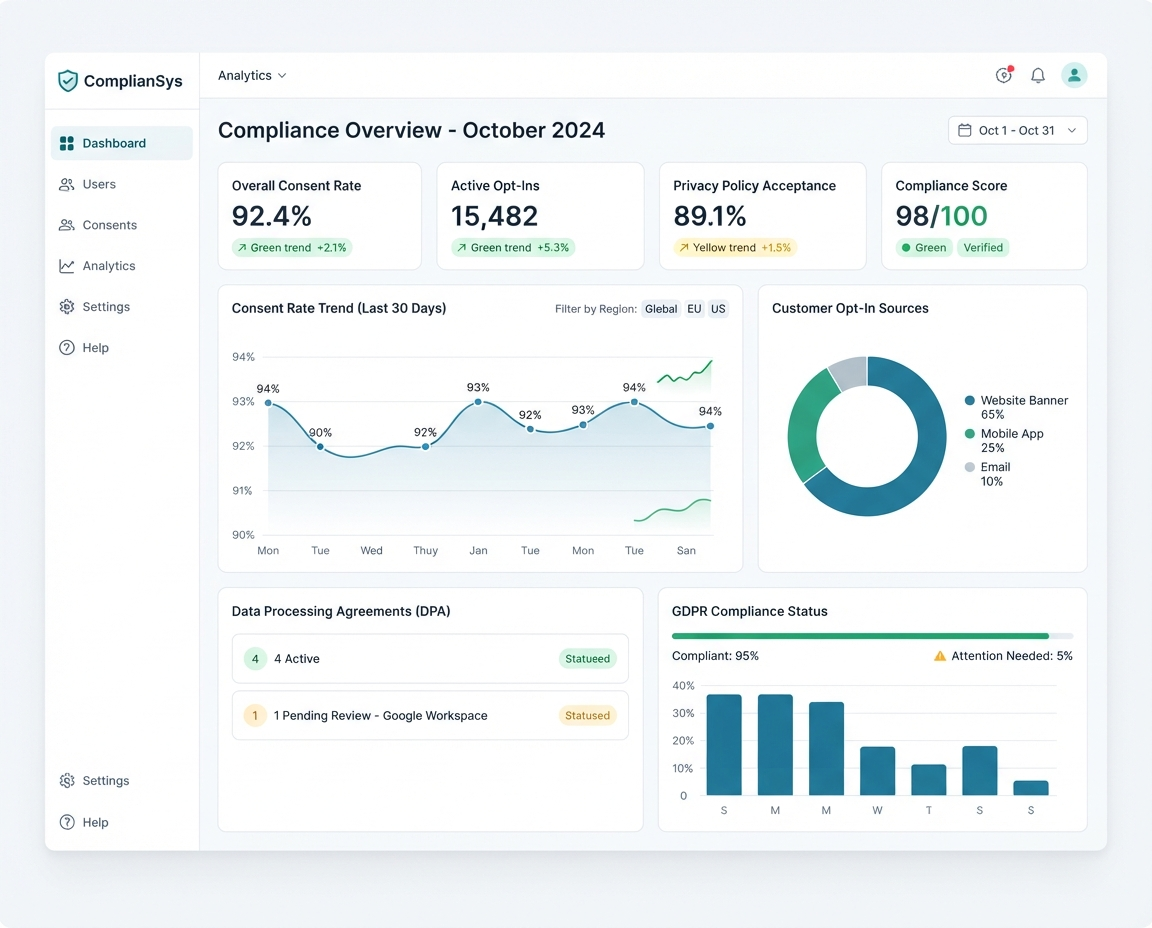1152x928 pixels.
Task: Click the upper Settings gear icon
Action: pos(67,306)
